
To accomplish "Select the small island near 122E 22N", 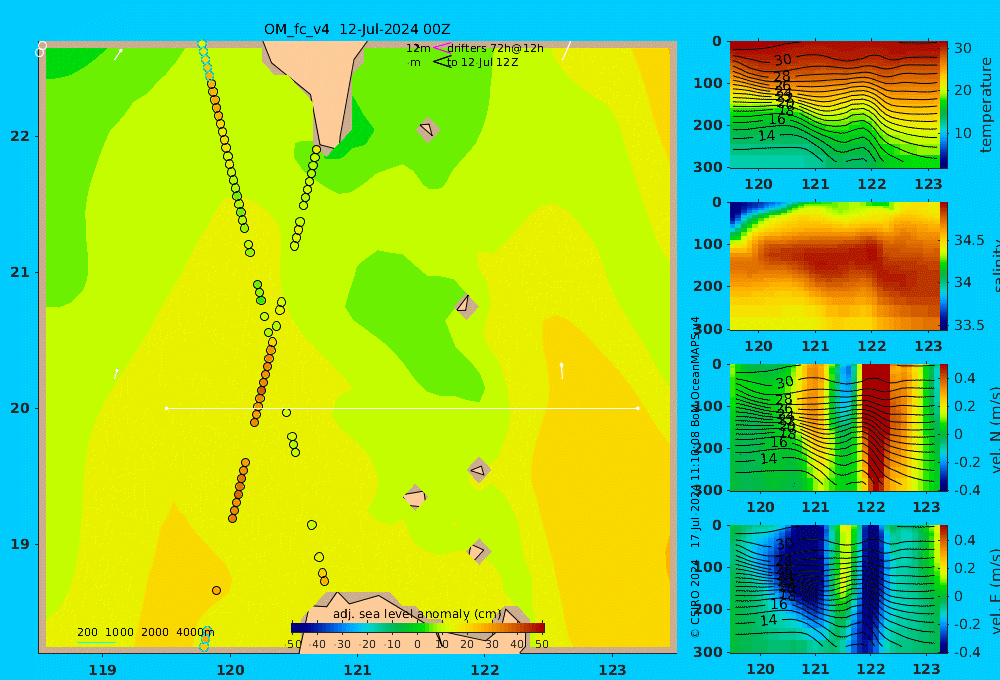I will click(x=428, y=129).
